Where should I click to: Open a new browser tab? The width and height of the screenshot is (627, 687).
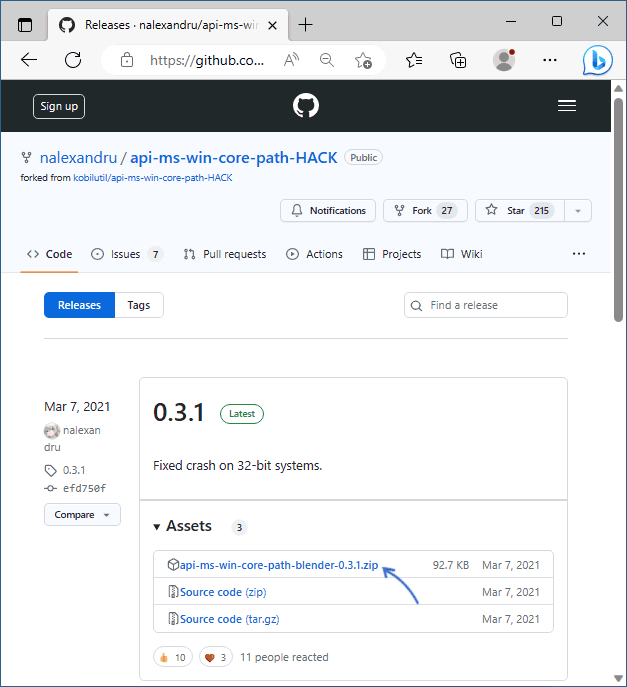pos(305,25)
